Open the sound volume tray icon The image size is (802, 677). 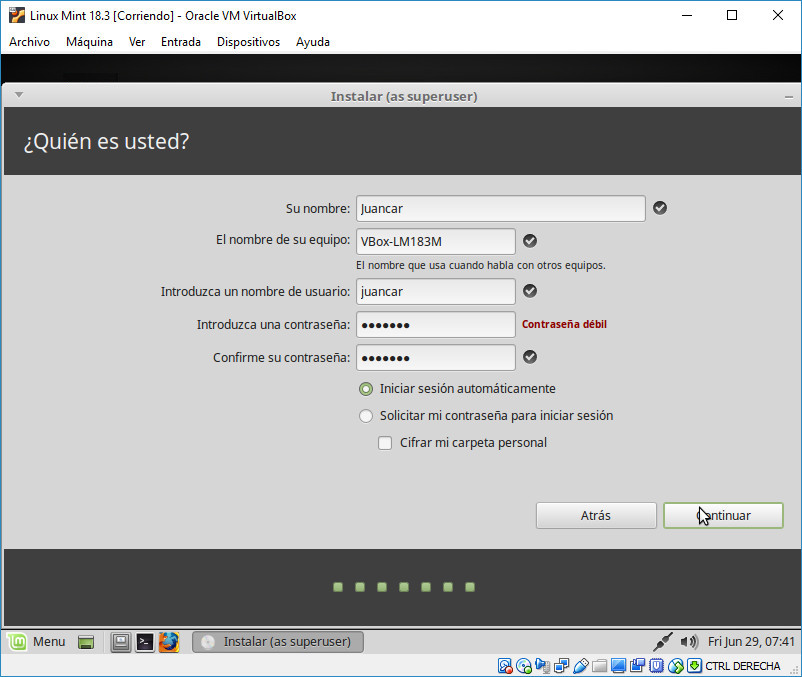tap(689, 642)
